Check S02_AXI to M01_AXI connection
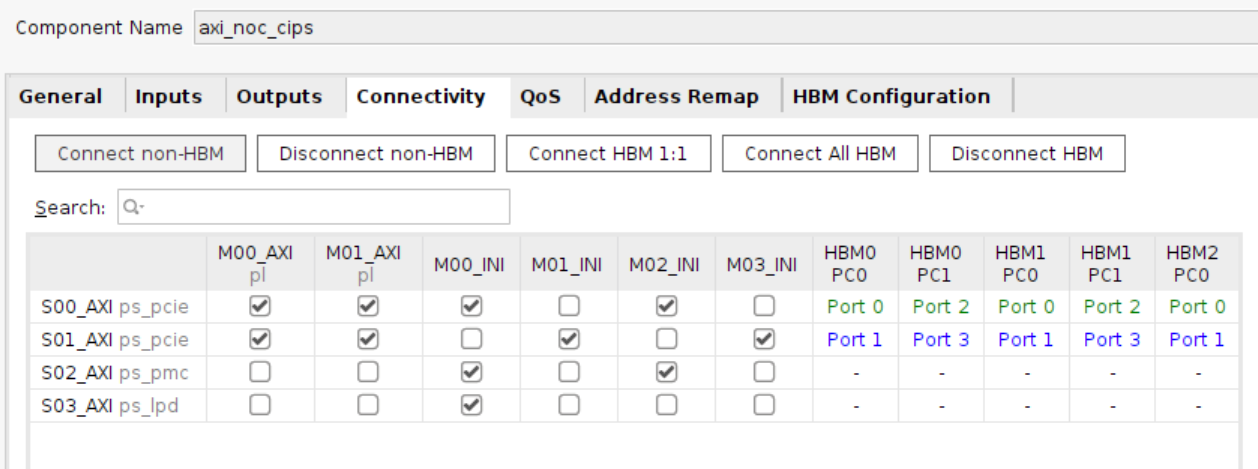This screenshot has width=1258, height=469. click(368, 372)
